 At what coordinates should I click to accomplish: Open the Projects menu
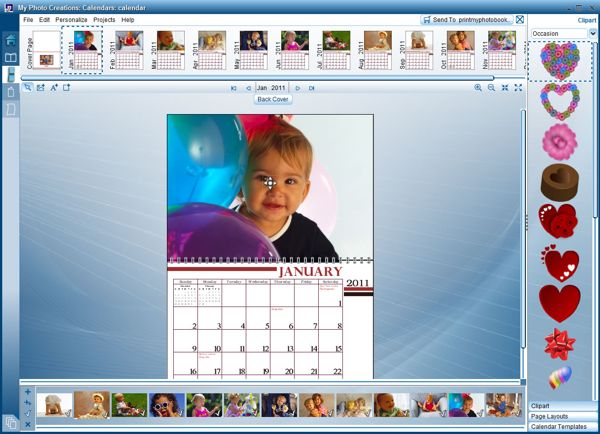[x=104, y=20]
